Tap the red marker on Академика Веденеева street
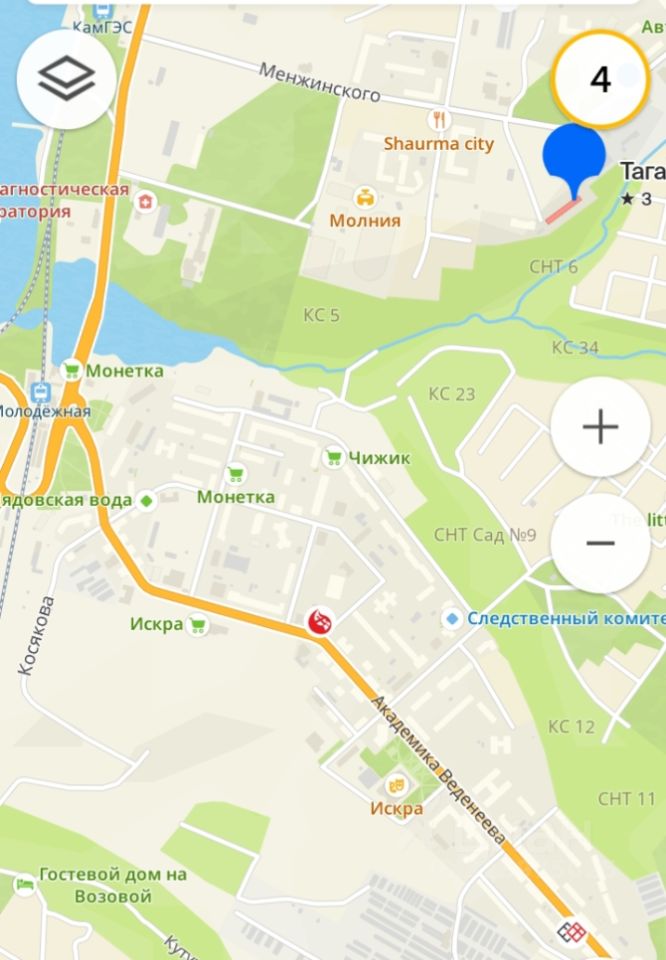Image resolution: width=666 pixels, height=960 pixels. (320, 622)
